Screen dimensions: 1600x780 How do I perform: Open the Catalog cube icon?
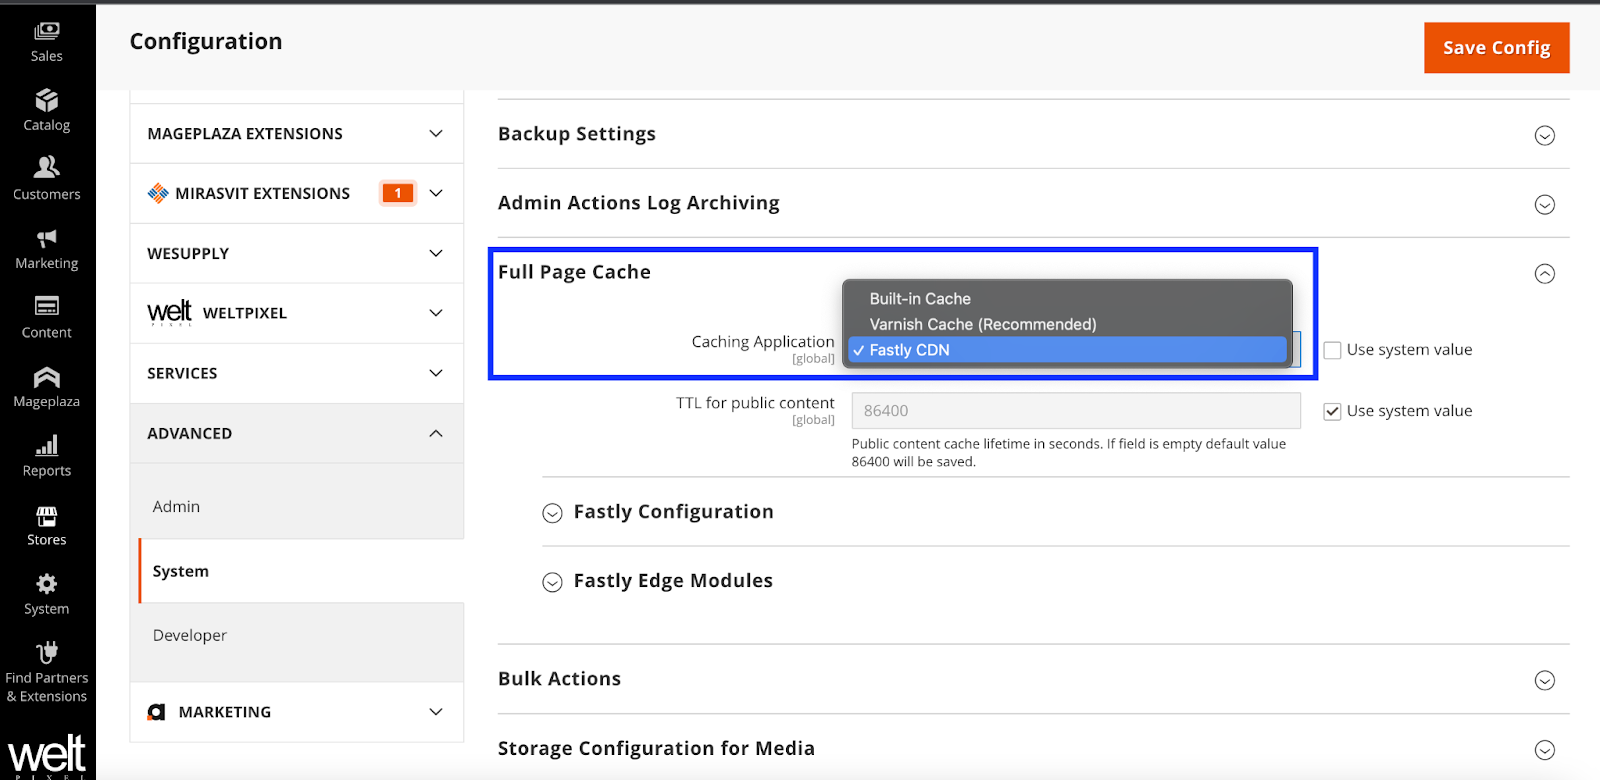click(47, 100)
